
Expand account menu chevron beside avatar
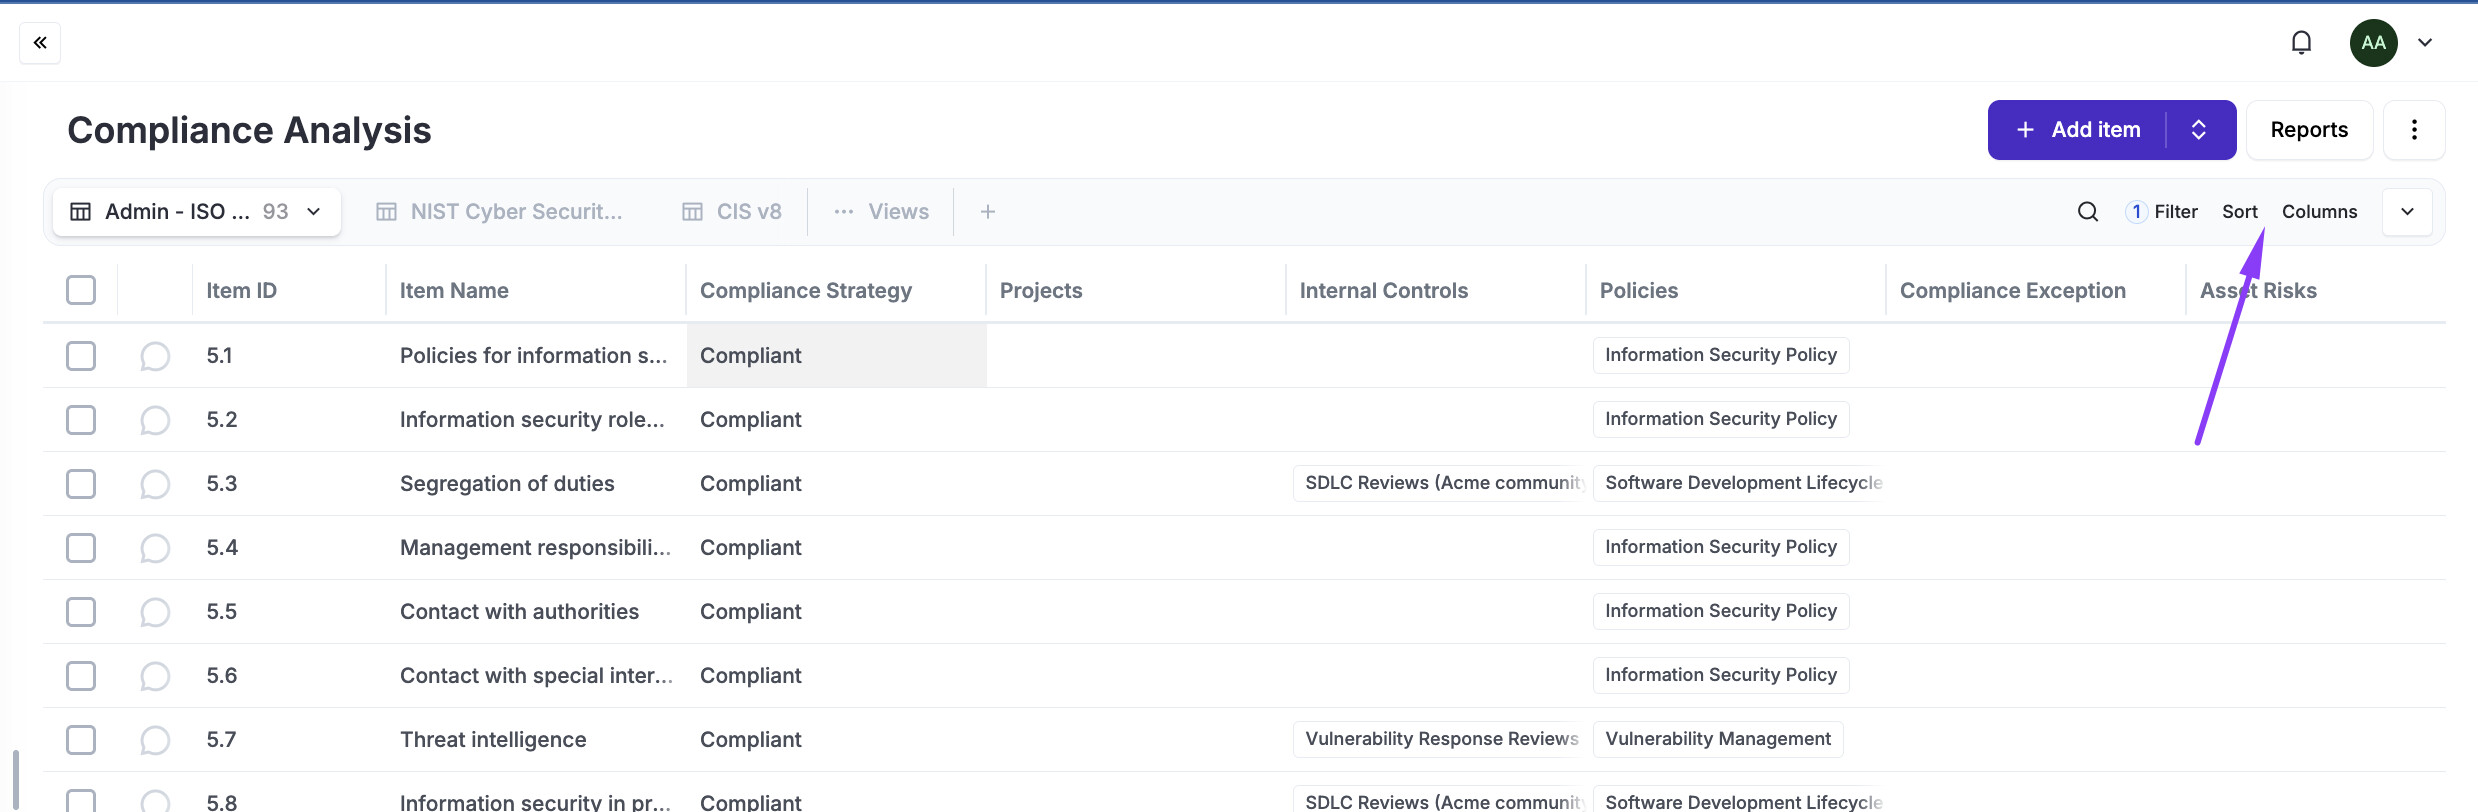coord(2425,43)
